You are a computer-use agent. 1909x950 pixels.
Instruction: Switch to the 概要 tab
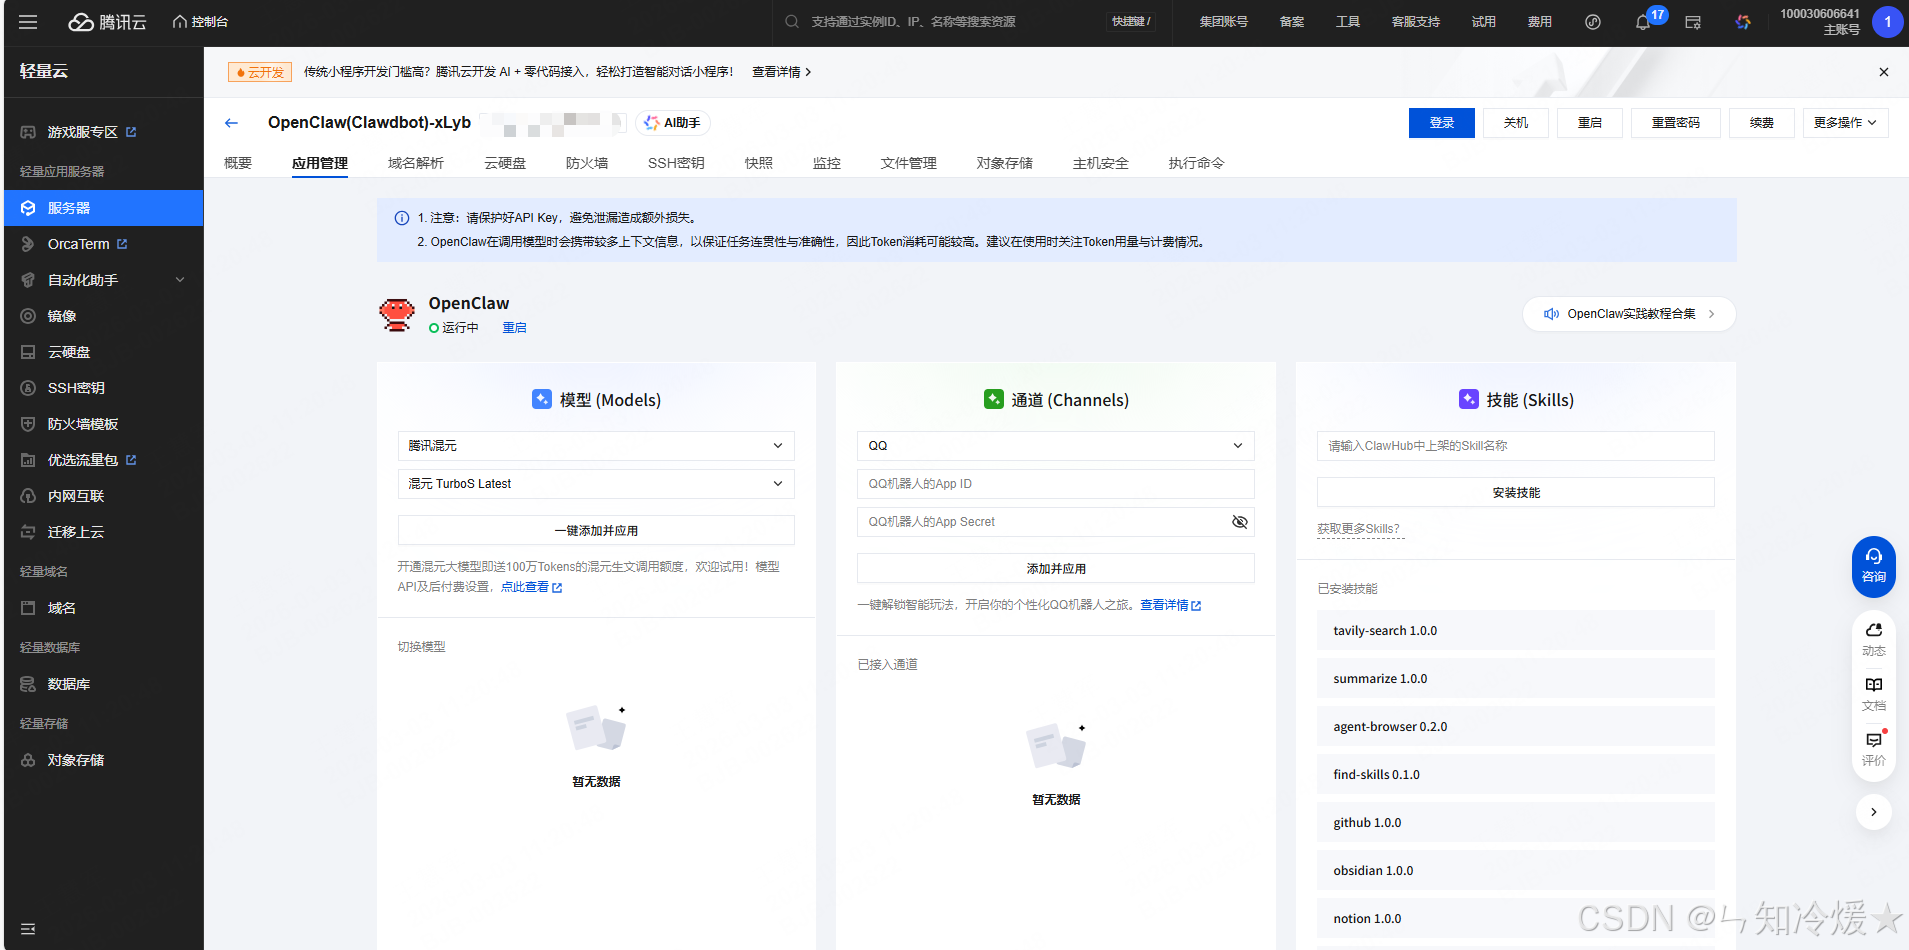click(238, 163)
